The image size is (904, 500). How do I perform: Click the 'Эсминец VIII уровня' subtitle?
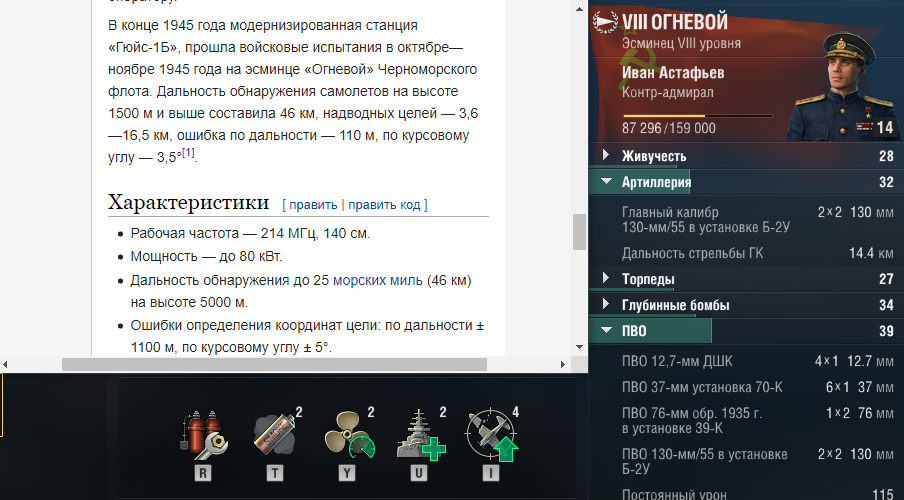pos(681,43)
